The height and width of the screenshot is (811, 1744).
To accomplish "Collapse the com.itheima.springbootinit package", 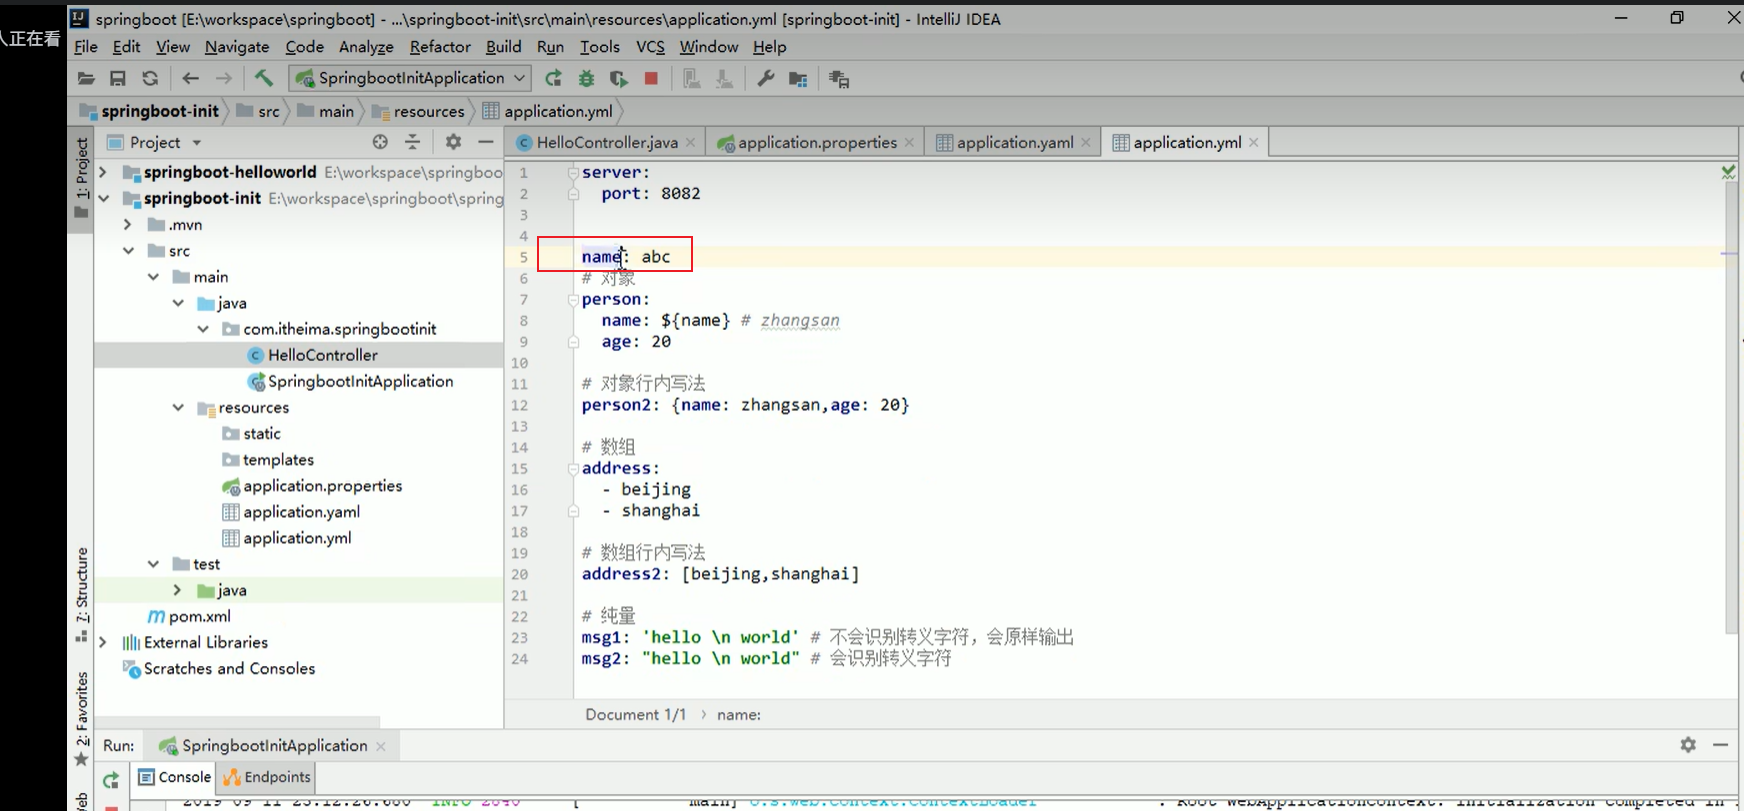I will (203, 328).
